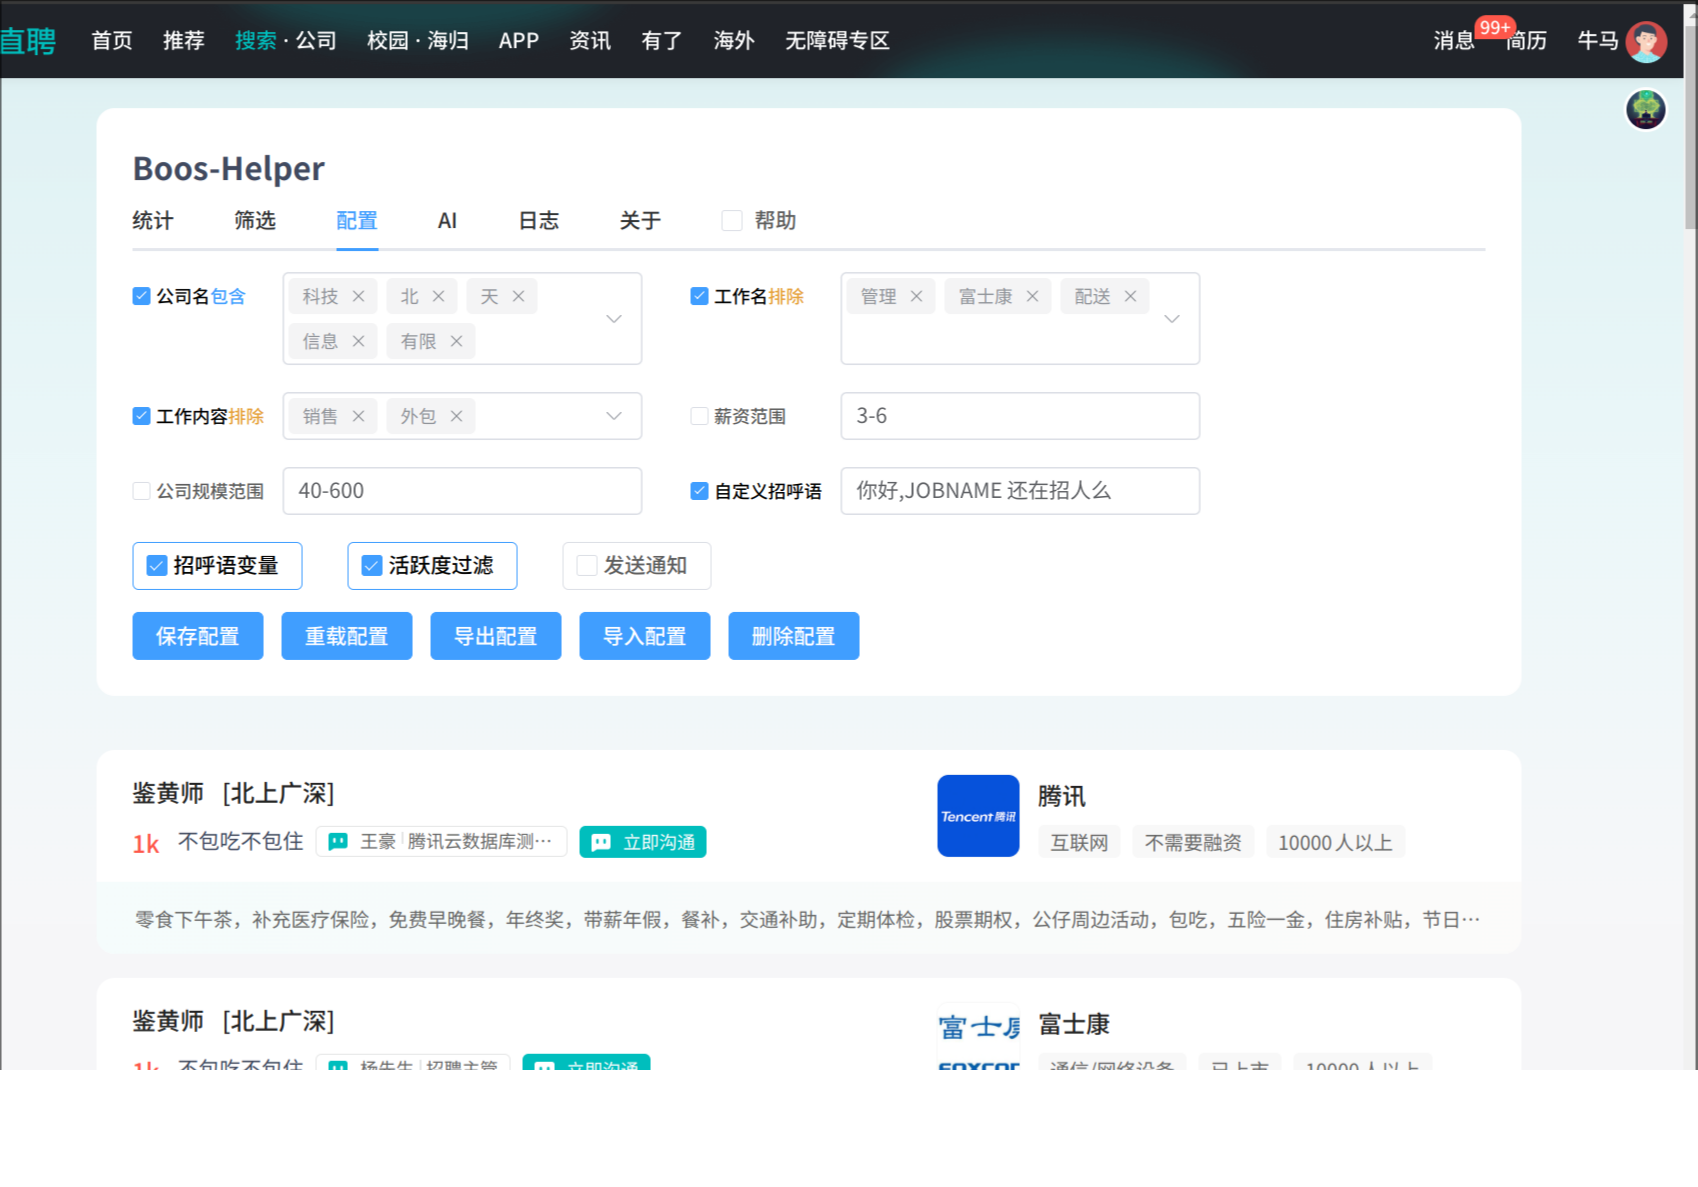1698x1187 pixels.
Task: Click the user avatar in top navigation
Action: [x=1645, y=41]
